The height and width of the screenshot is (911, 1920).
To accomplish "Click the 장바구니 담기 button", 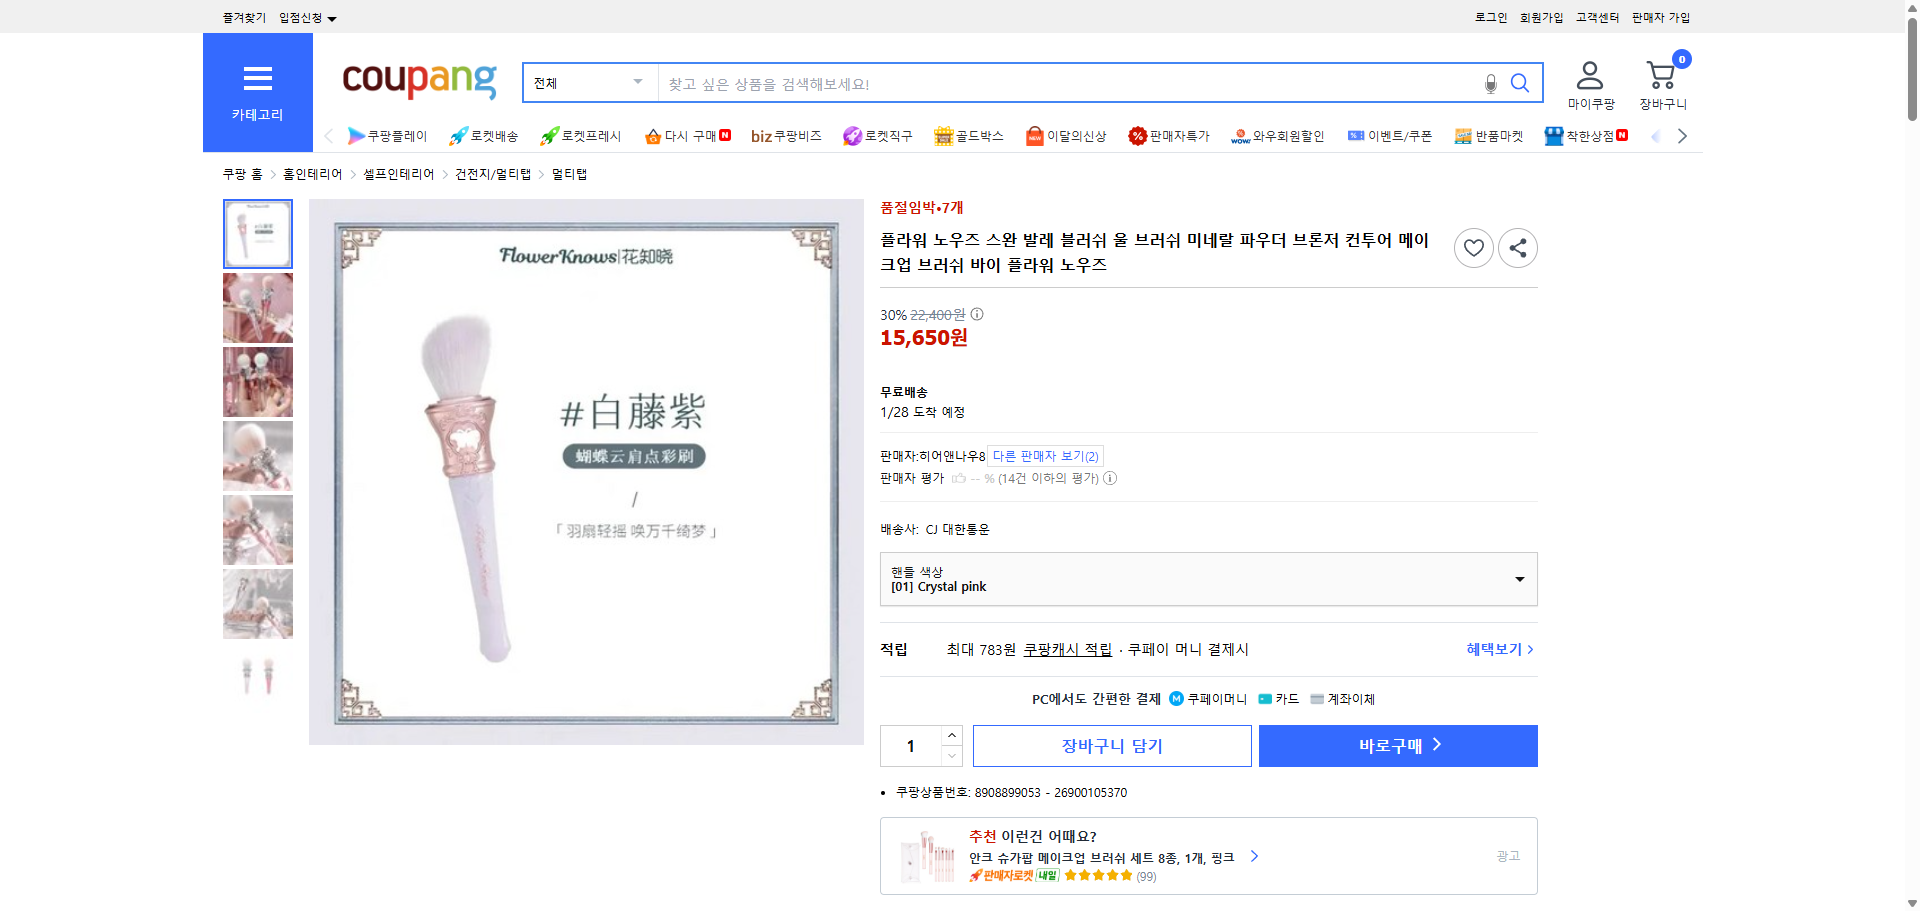I will coord(1113,745).
